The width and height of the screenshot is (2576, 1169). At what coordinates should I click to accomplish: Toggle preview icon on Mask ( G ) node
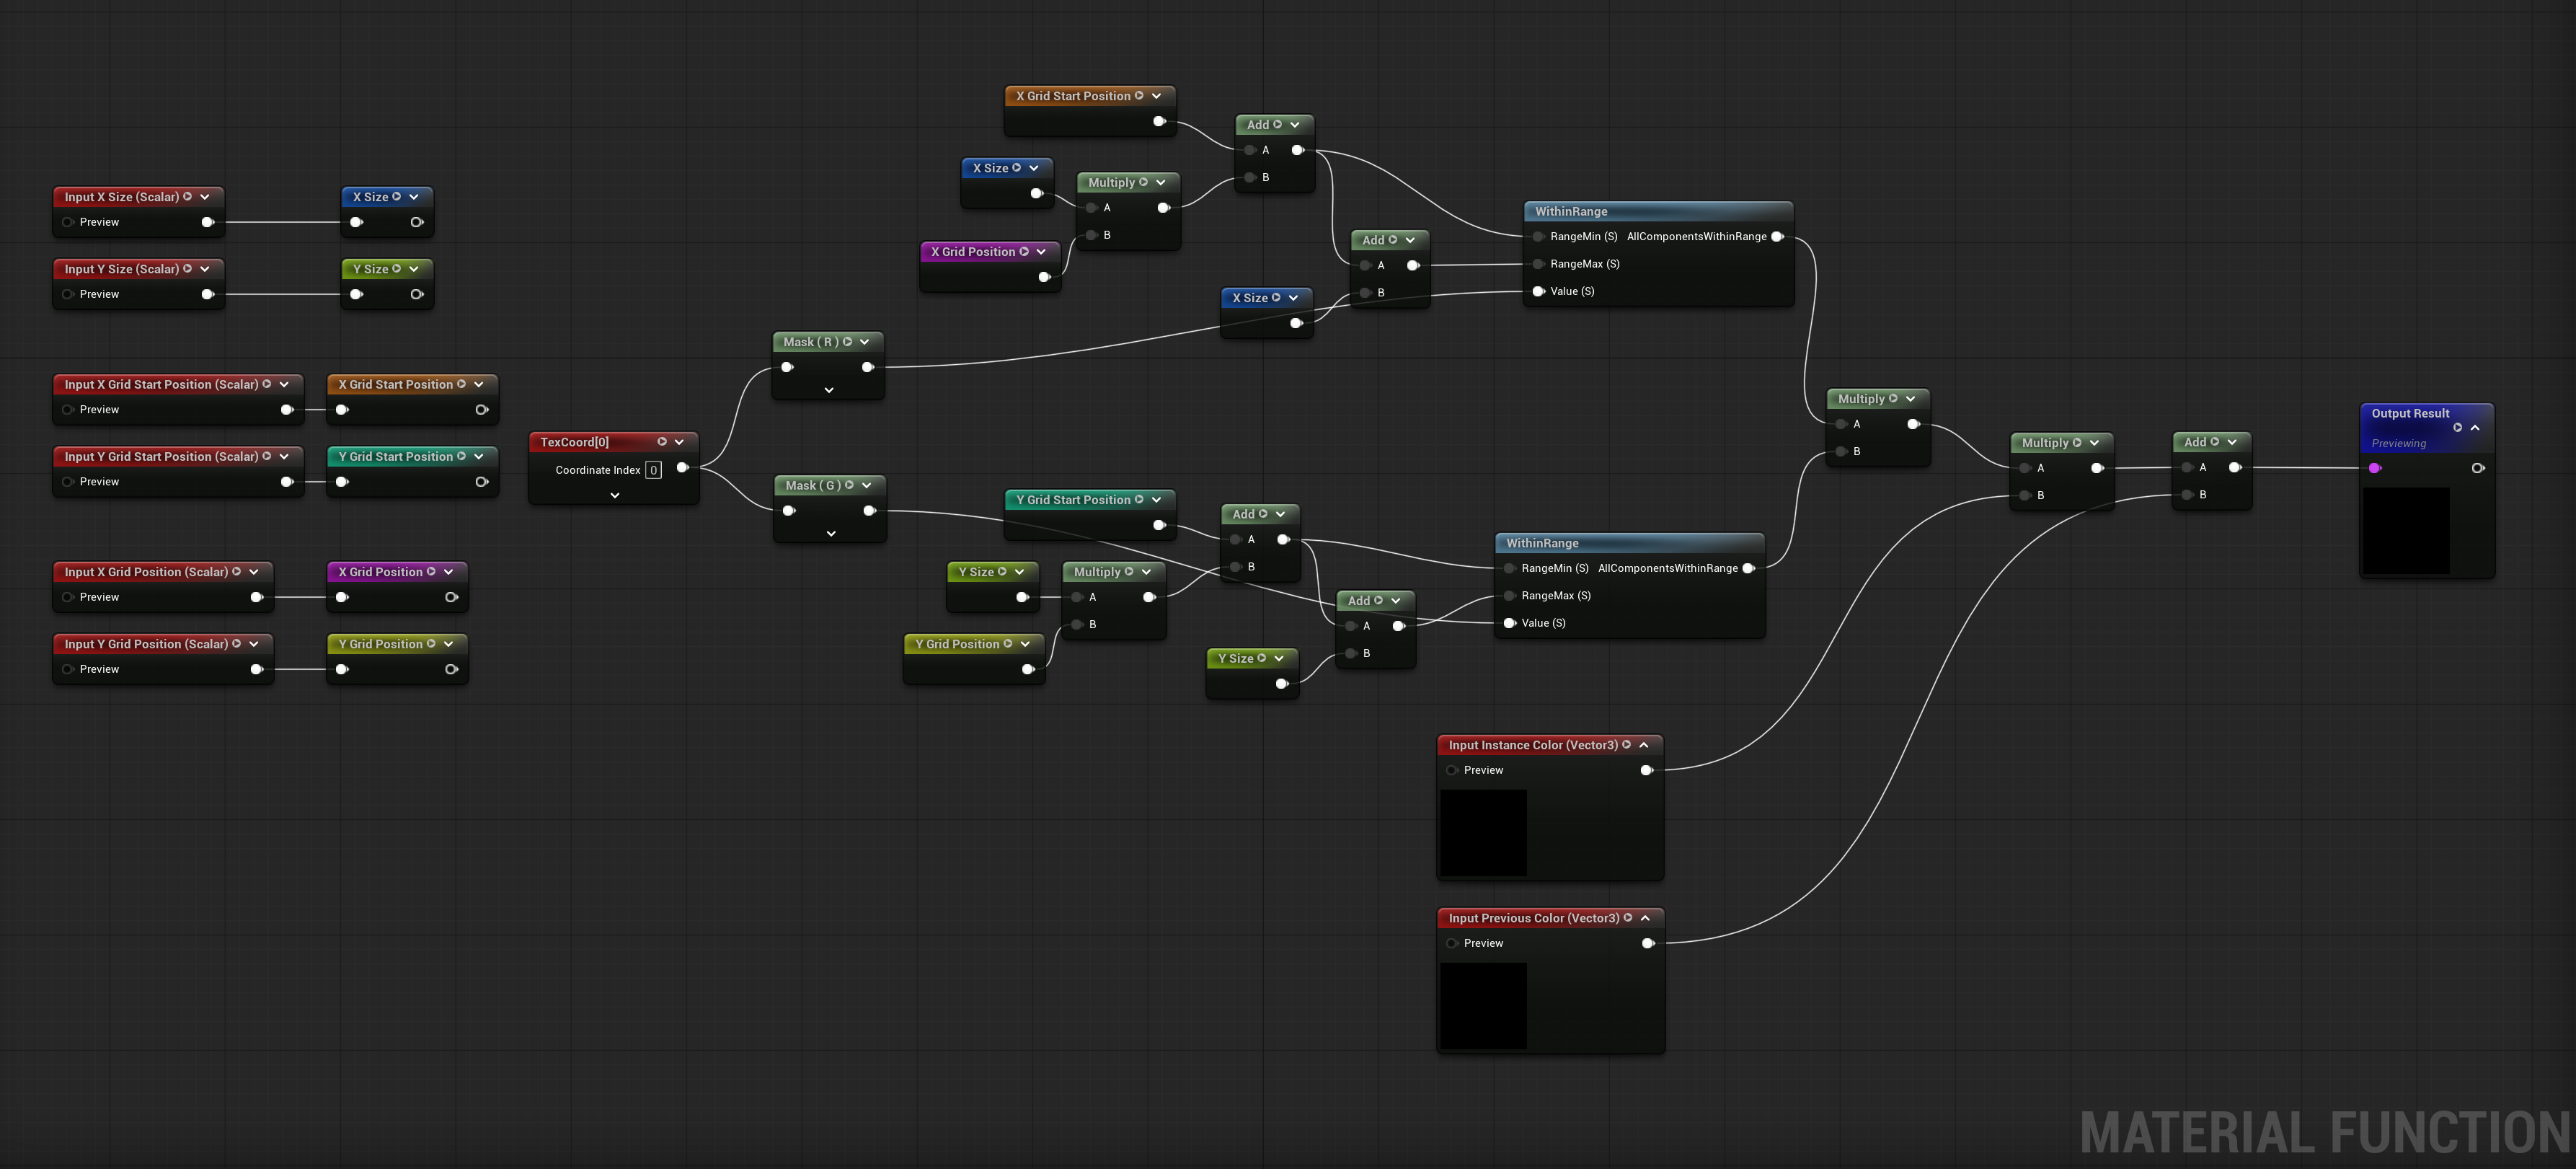coord(849,485)
